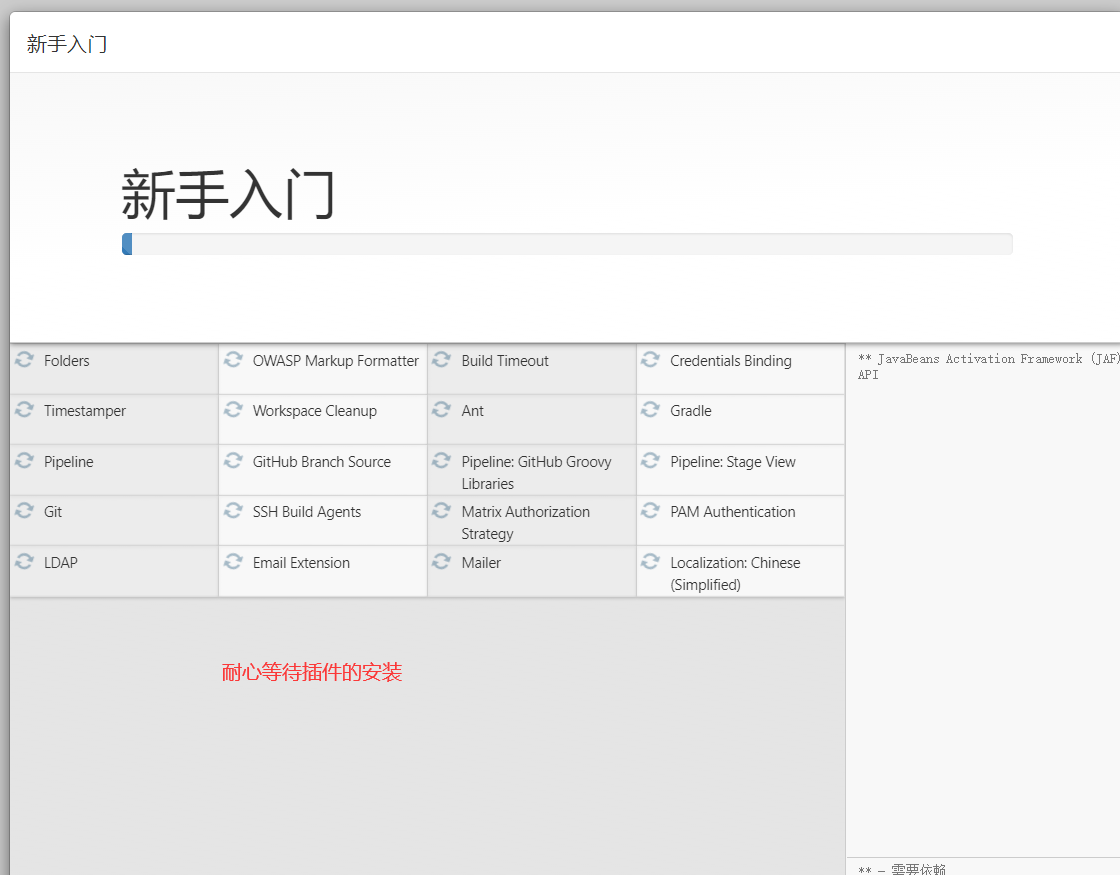Click the refresh icon beside Folders

click(24, 359)
